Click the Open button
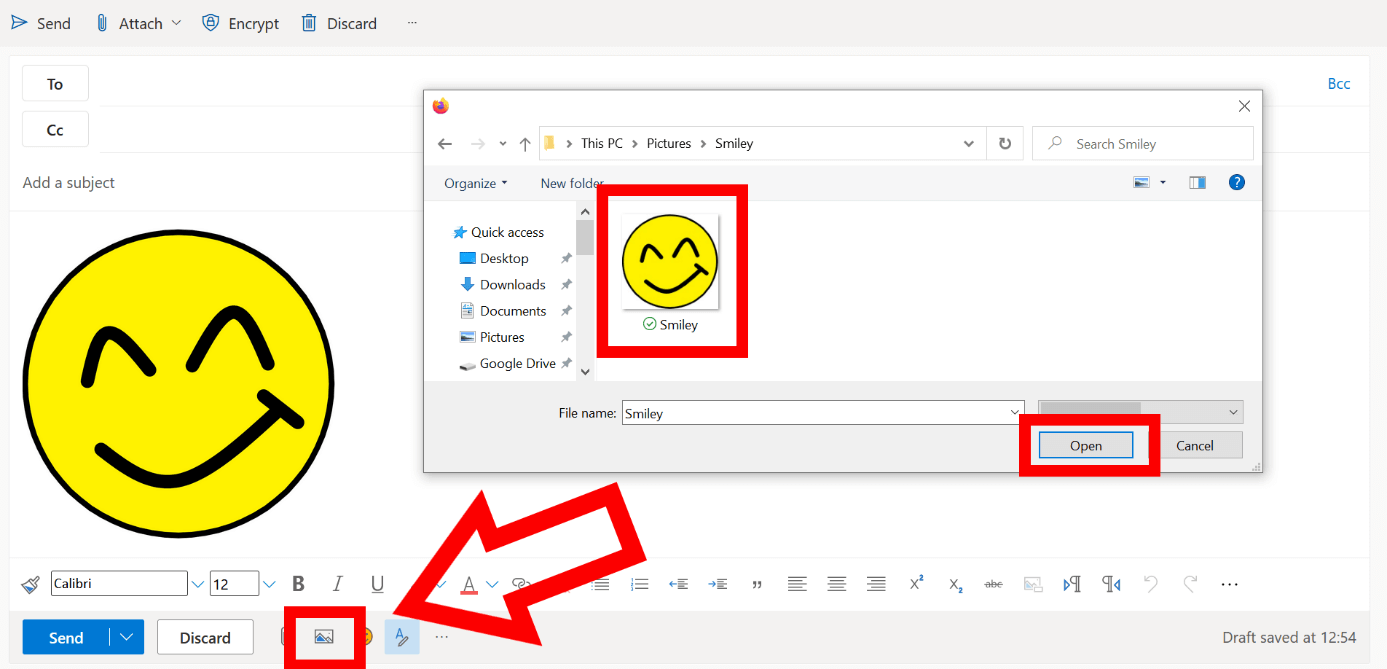Viewport: 1387px width, 669px height. tap(1086, 445)
